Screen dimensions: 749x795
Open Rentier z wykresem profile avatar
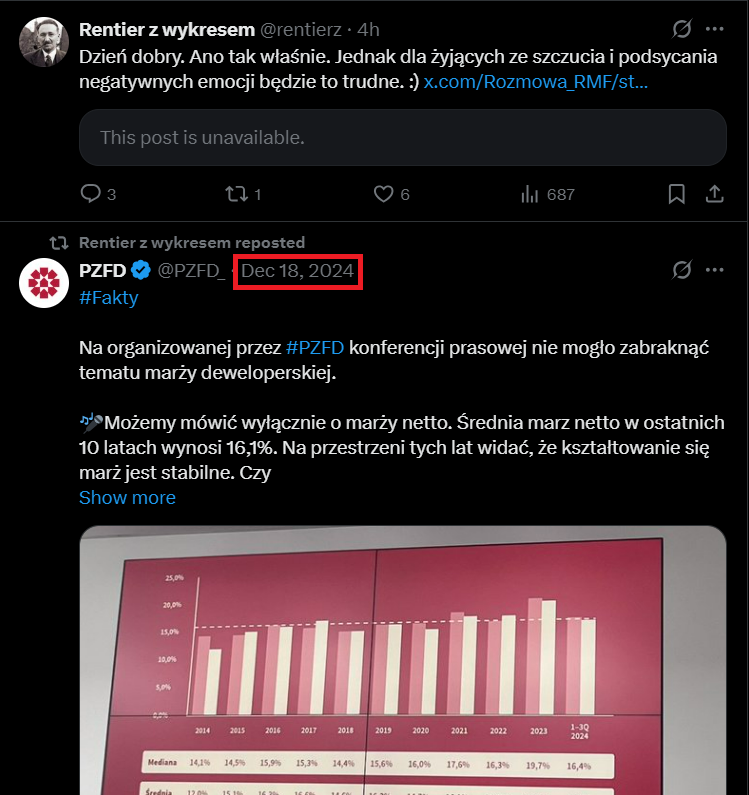tap(44, 42)
